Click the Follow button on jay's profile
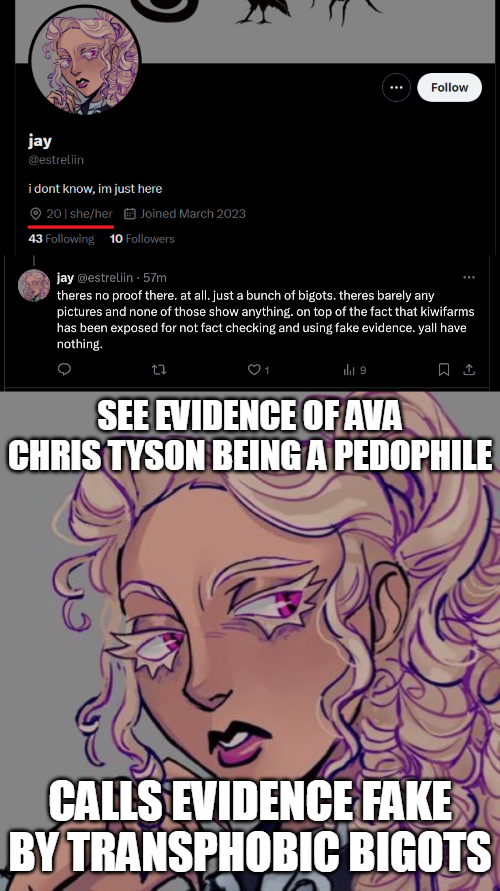 pos(449,88)
